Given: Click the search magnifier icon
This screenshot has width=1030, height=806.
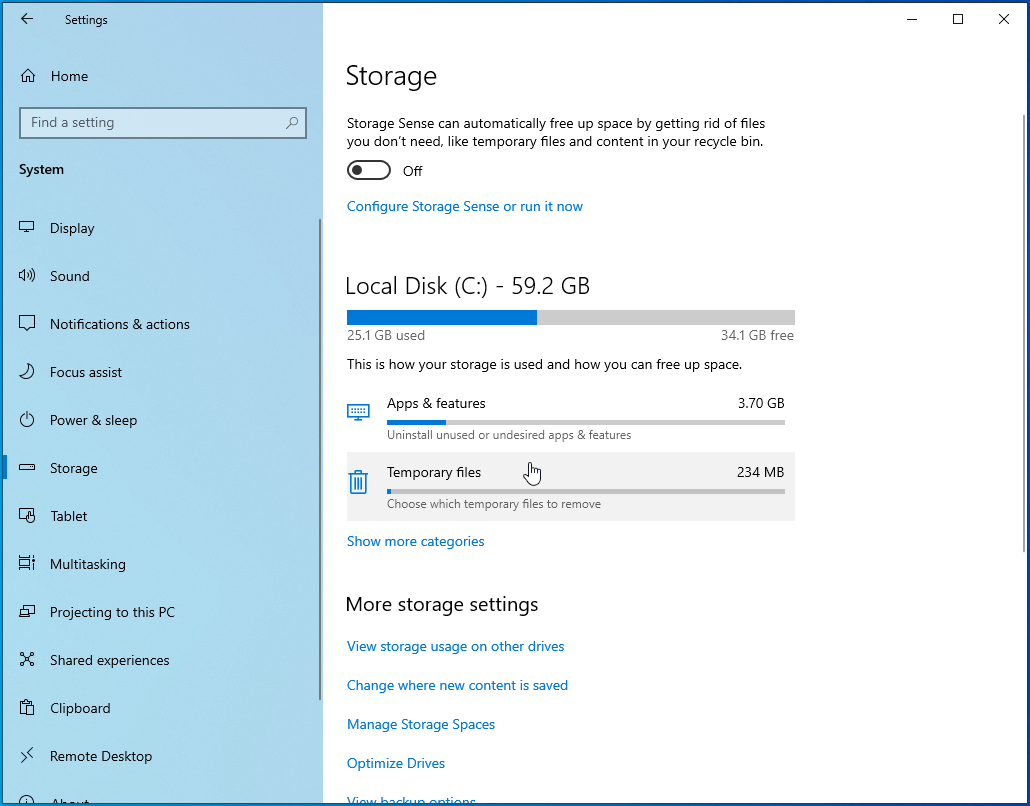Looking at the screenshot, I should (x=292, y=123).
